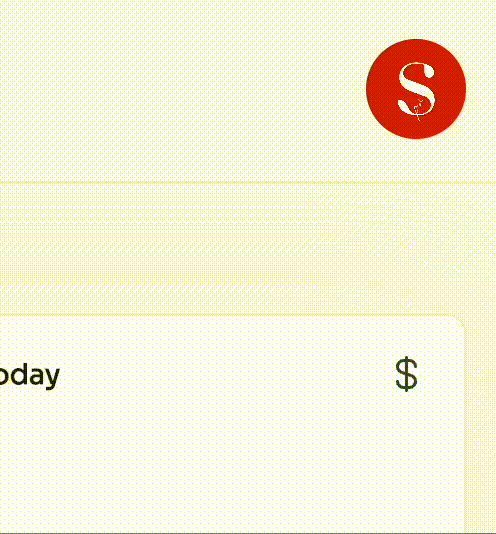Image resolution: width=496 pixels, height=534 pixels.
Task: Click the card space between Today and dollar icon
Action: coord(228,375)
